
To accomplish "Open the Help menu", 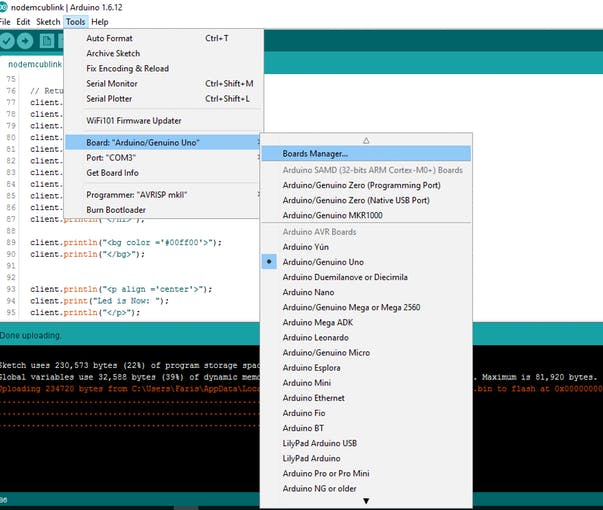I will click(100, 22).
